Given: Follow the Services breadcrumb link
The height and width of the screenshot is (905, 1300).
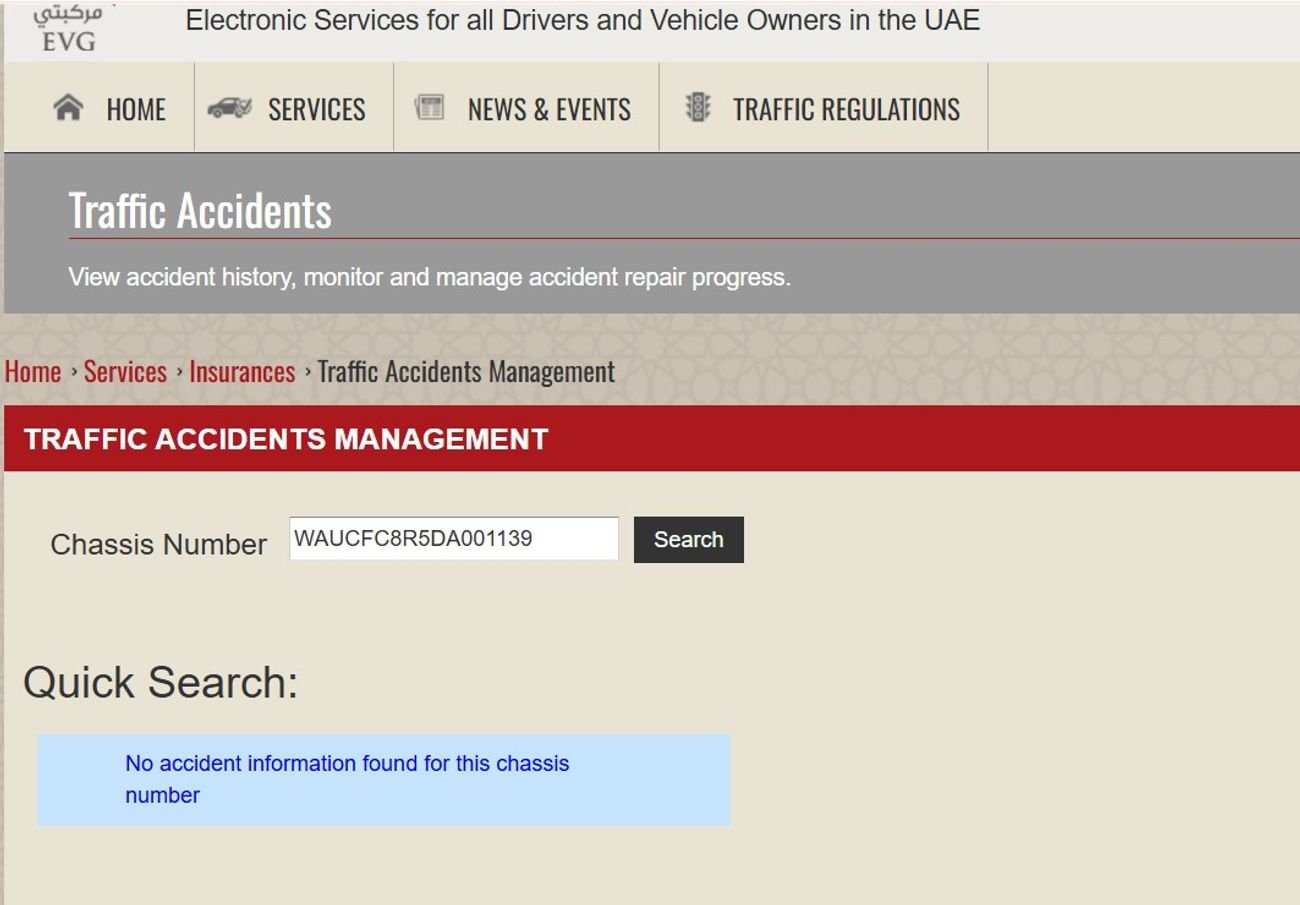Looking at the screenshot, I should point(125,372).
